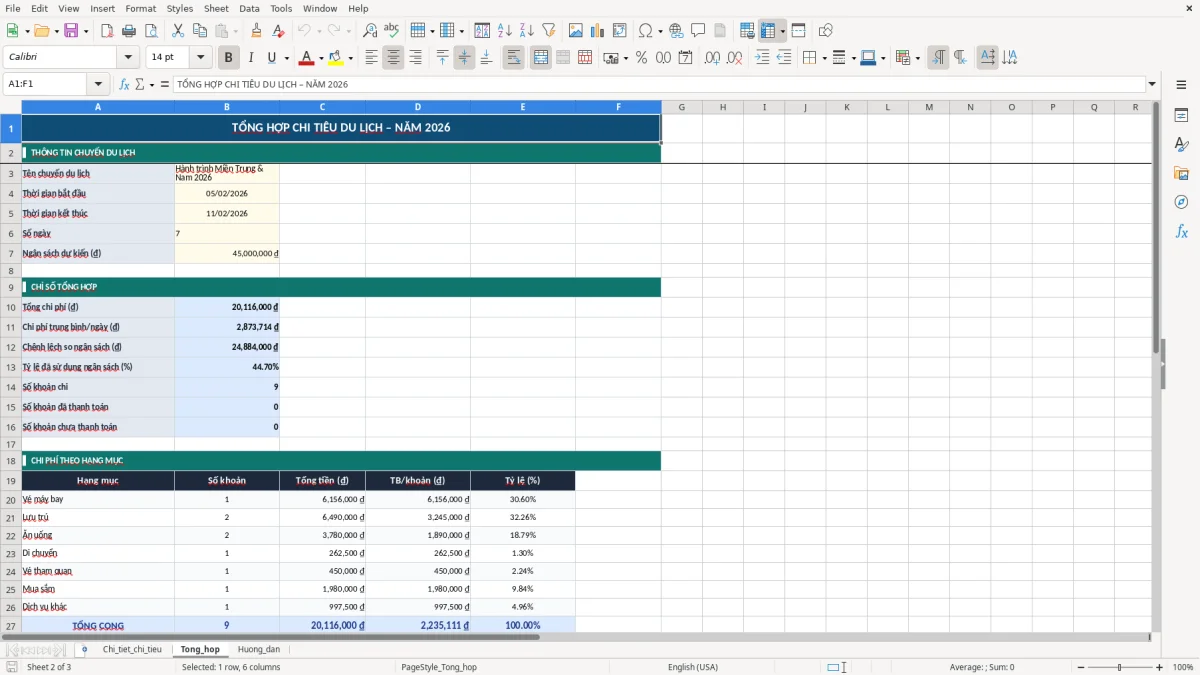Open the Sheet menu

pyautogui.click(x=216, y=8)
